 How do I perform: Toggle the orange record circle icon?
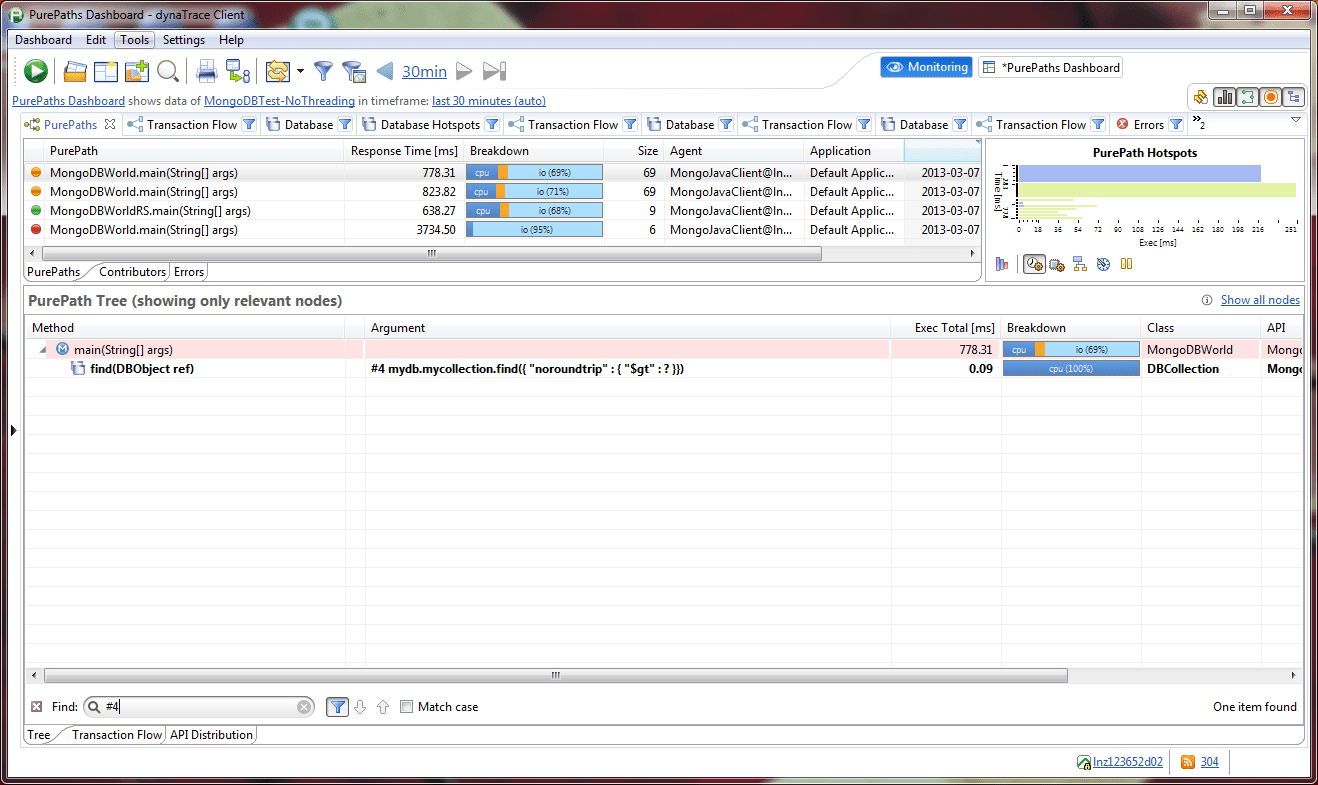[x=1271, y=97]
